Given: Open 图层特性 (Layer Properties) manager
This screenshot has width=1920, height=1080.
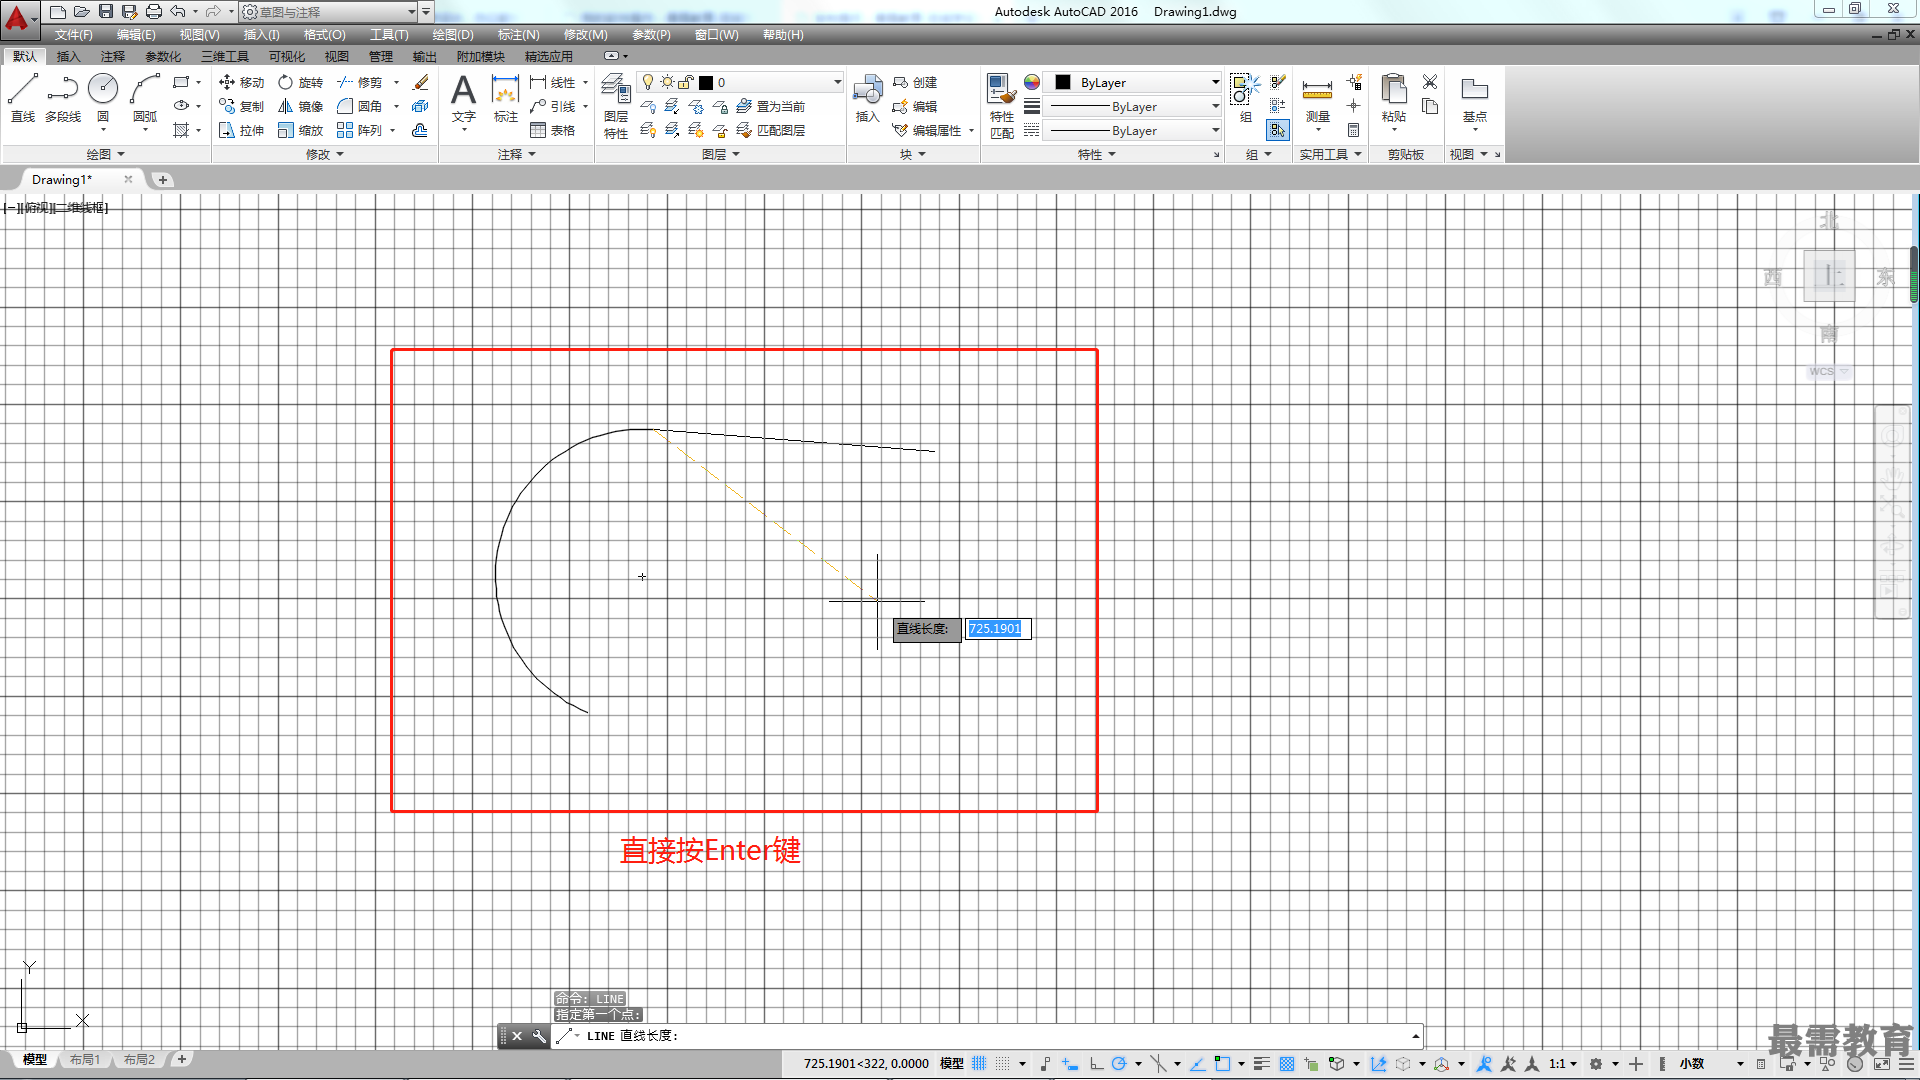Looking at the screenshot, I should (x=616, y=105).
